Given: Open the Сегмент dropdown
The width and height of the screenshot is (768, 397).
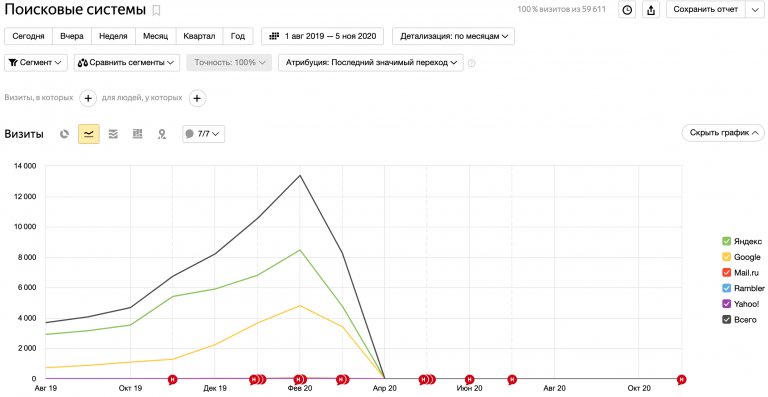Looking at the screenshot, I should point(36,63).
